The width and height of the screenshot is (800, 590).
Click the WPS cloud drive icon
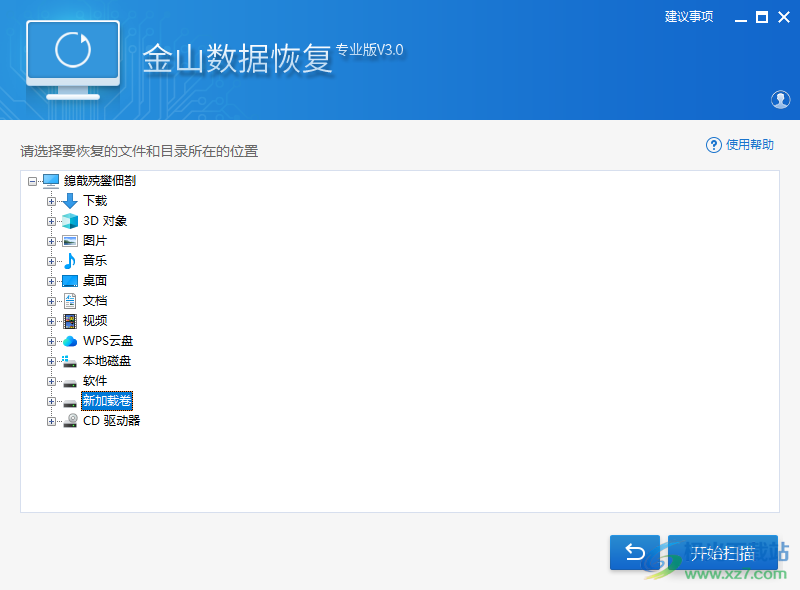pos(70,341)
